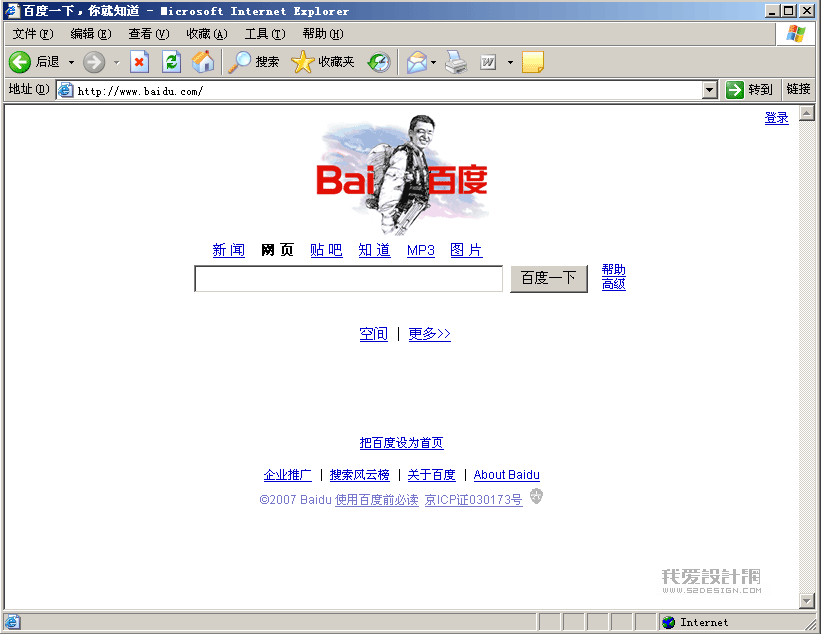Open the 空间 link
The width and height of the screenshot is (821, 634).
click(x=374, y=333)
